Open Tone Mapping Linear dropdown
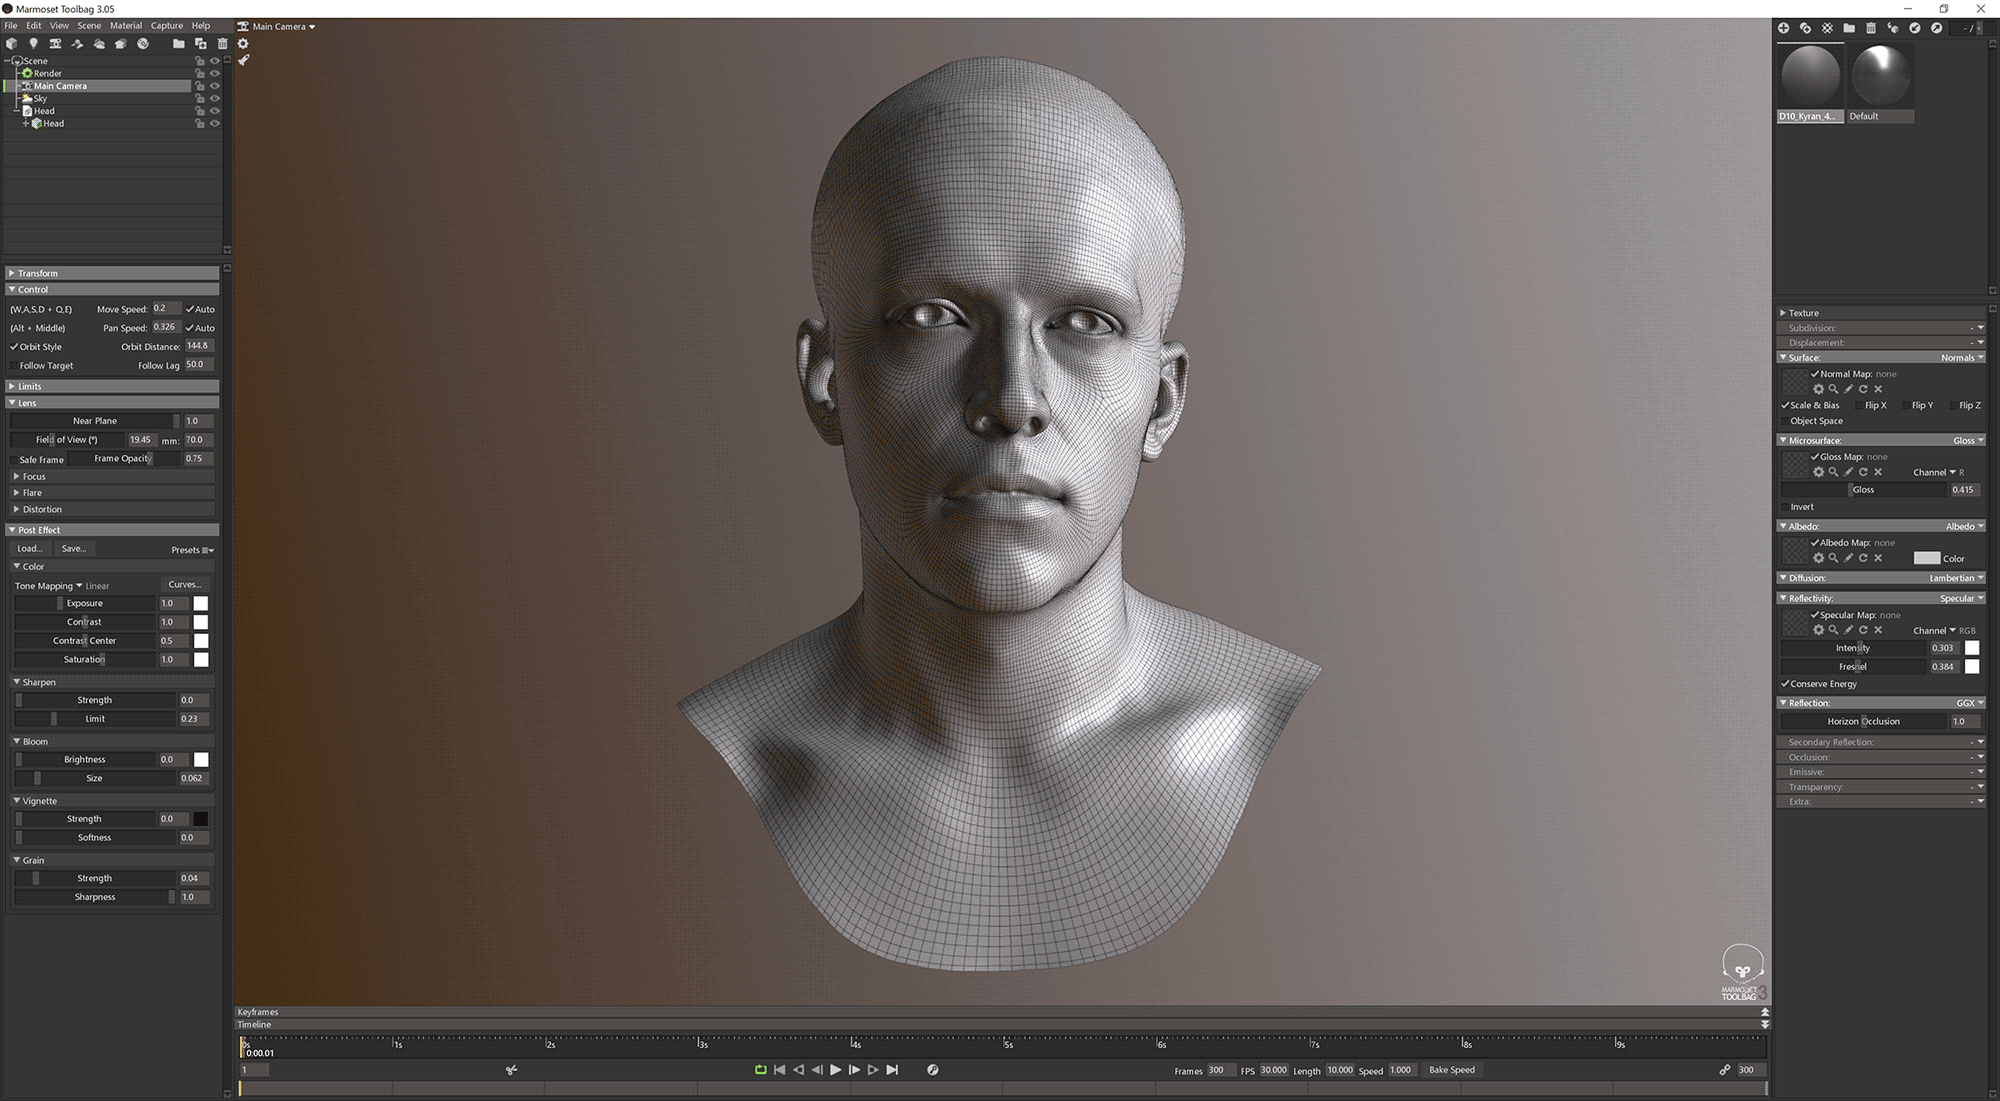2000x1101 pixels. (x=62, y=586)
